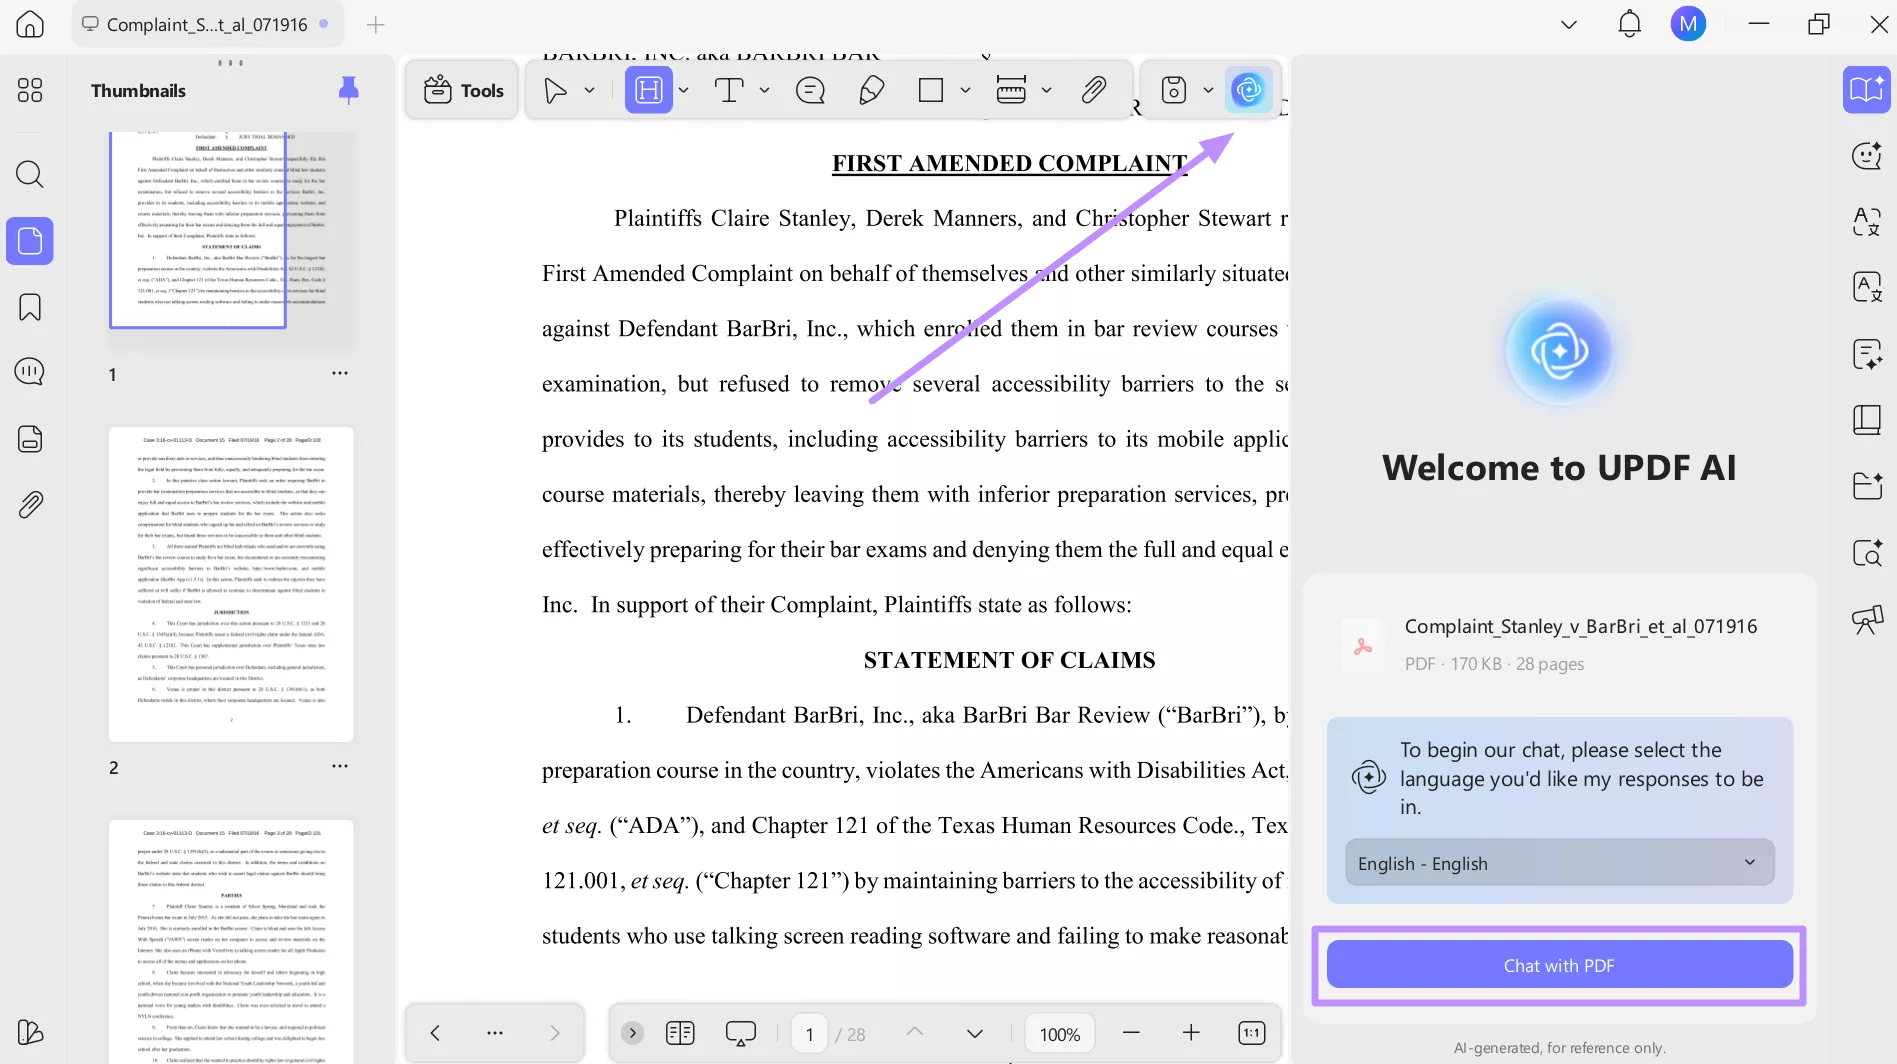
Task: Open the Annotations list in left sidebar
Action: click(x=29, y=371)
